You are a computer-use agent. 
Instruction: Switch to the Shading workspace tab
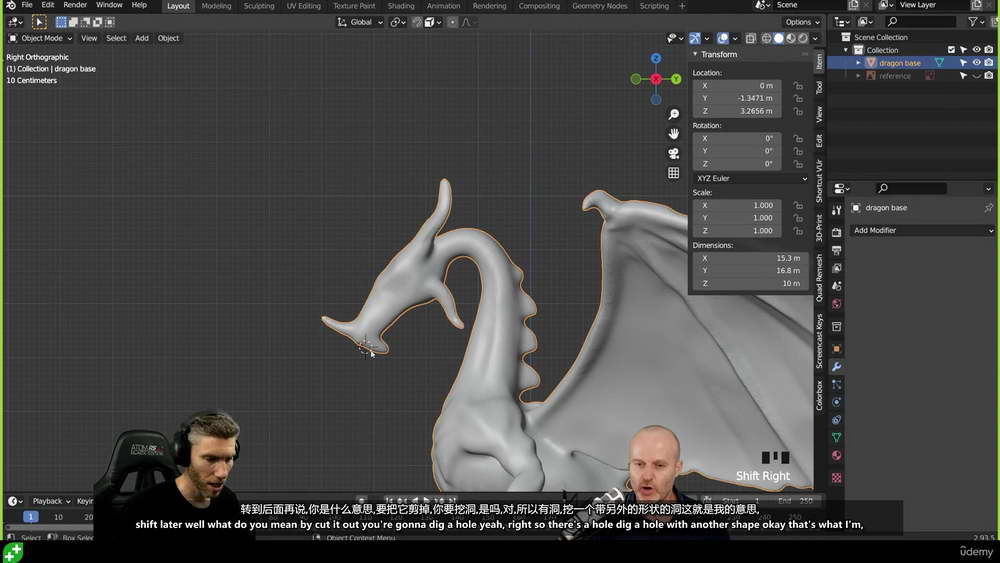point(401,6)
